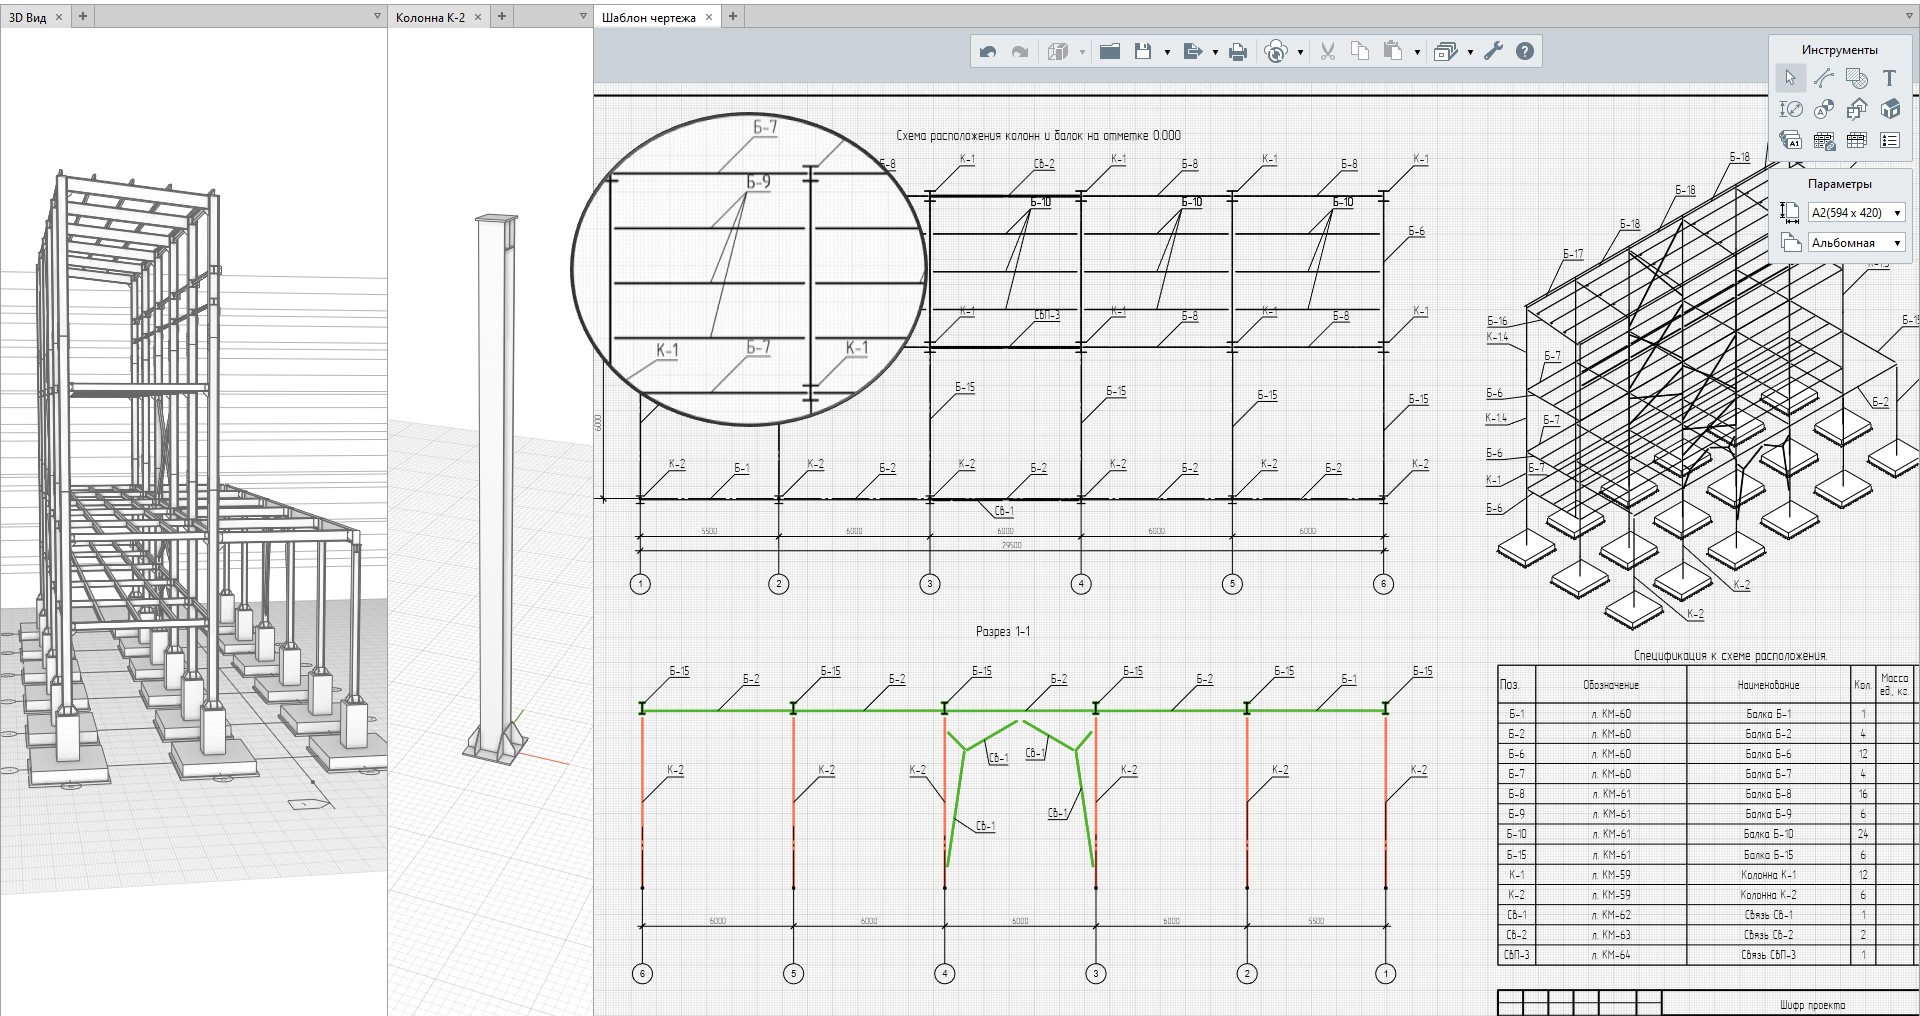Expand the dropdown arrow next to the Paste icon
Viewport: 1920px width, 1016px height.
coord(1417,52)
